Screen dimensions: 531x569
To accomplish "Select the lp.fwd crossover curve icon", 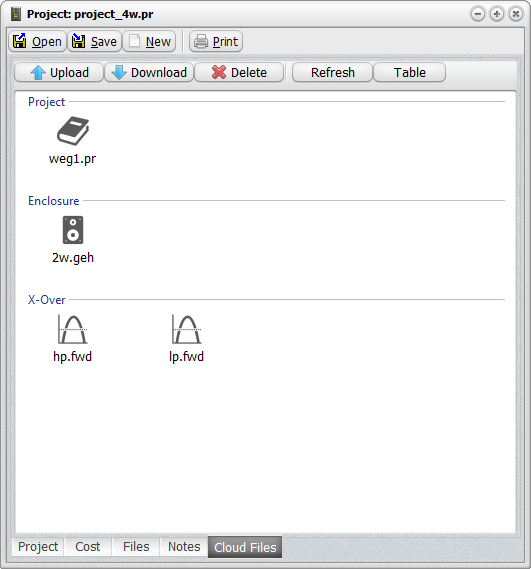I will tap(187, 329).
